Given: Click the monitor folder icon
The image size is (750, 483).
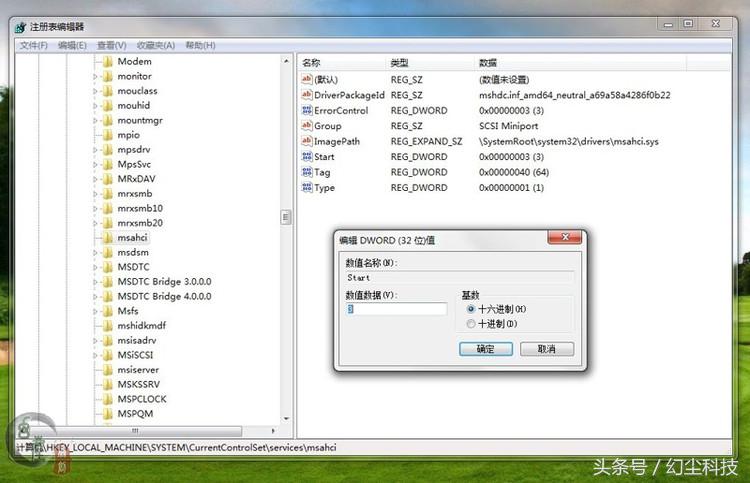Looking at the screenshot, I should point(108,76).
